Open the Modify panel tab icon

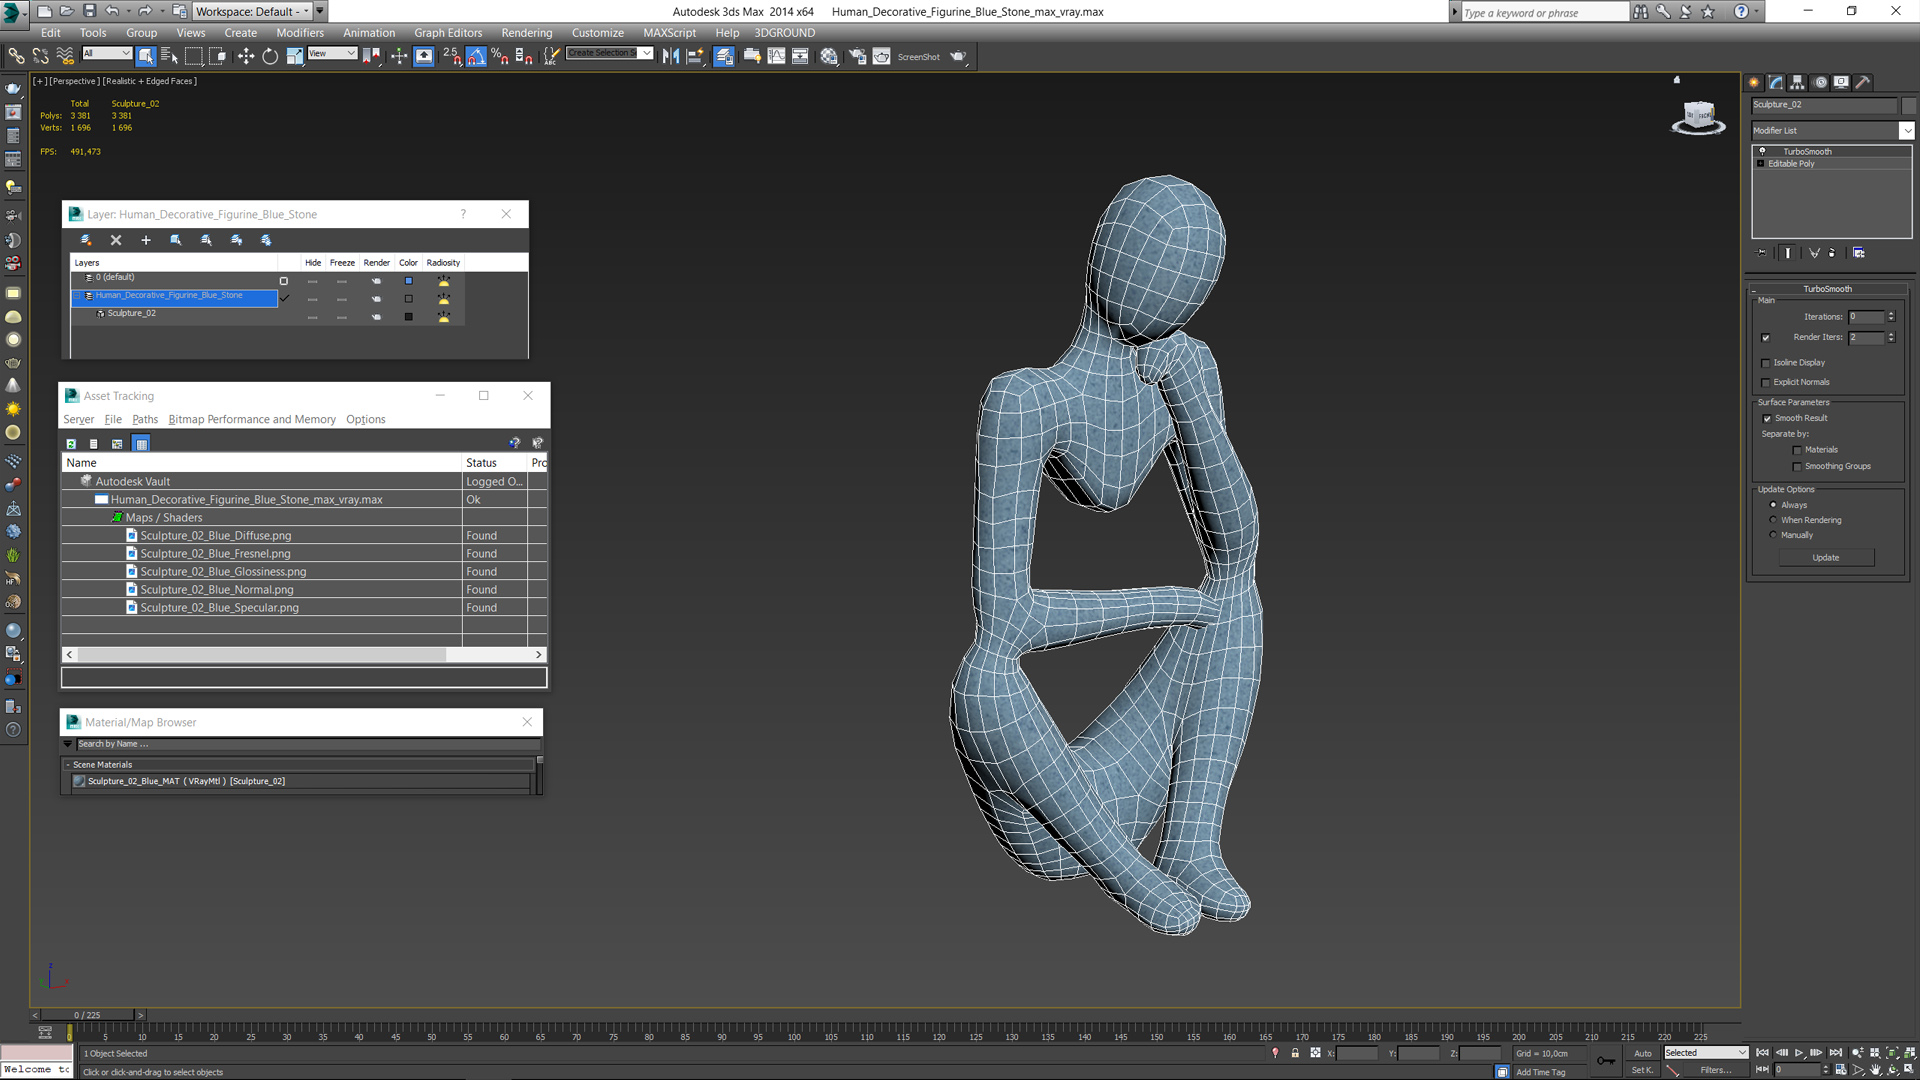point(1776,83)
